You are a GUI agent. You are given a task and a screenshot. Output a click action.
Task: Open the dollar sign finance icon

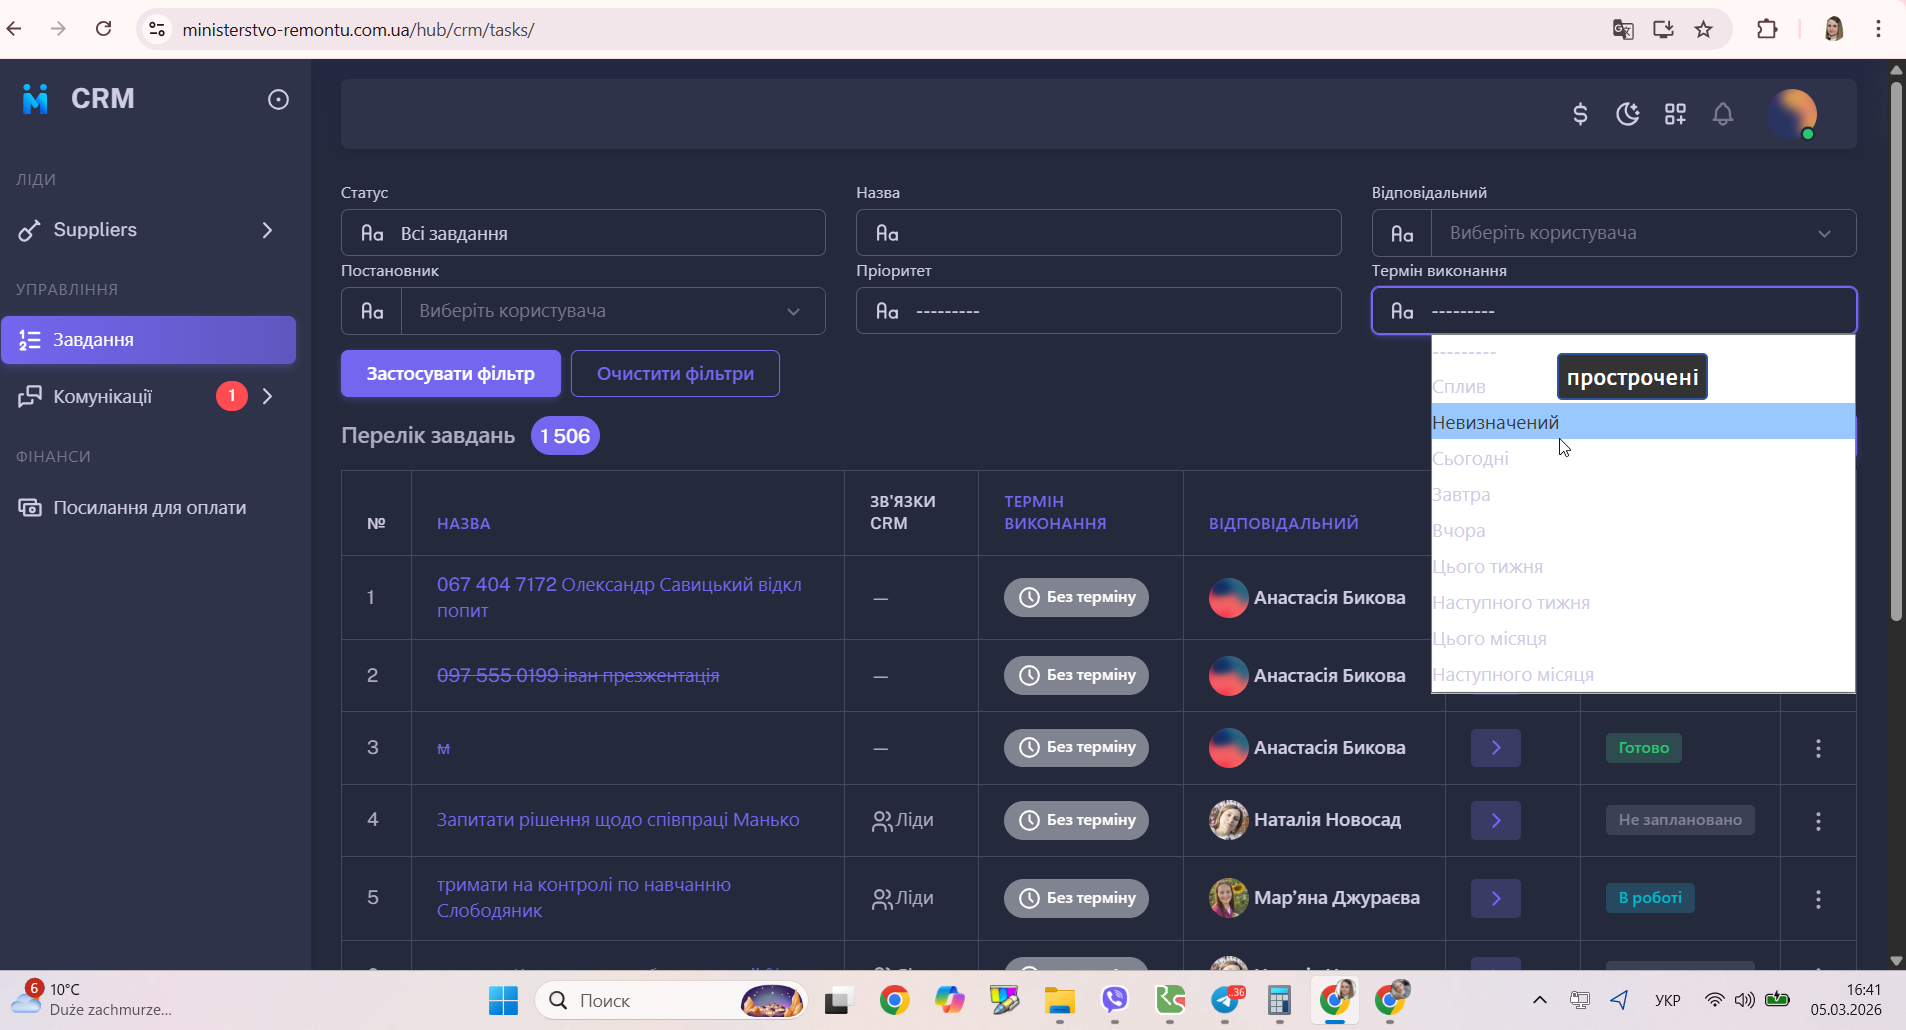pyautogui.click(x=1580, y=114)
